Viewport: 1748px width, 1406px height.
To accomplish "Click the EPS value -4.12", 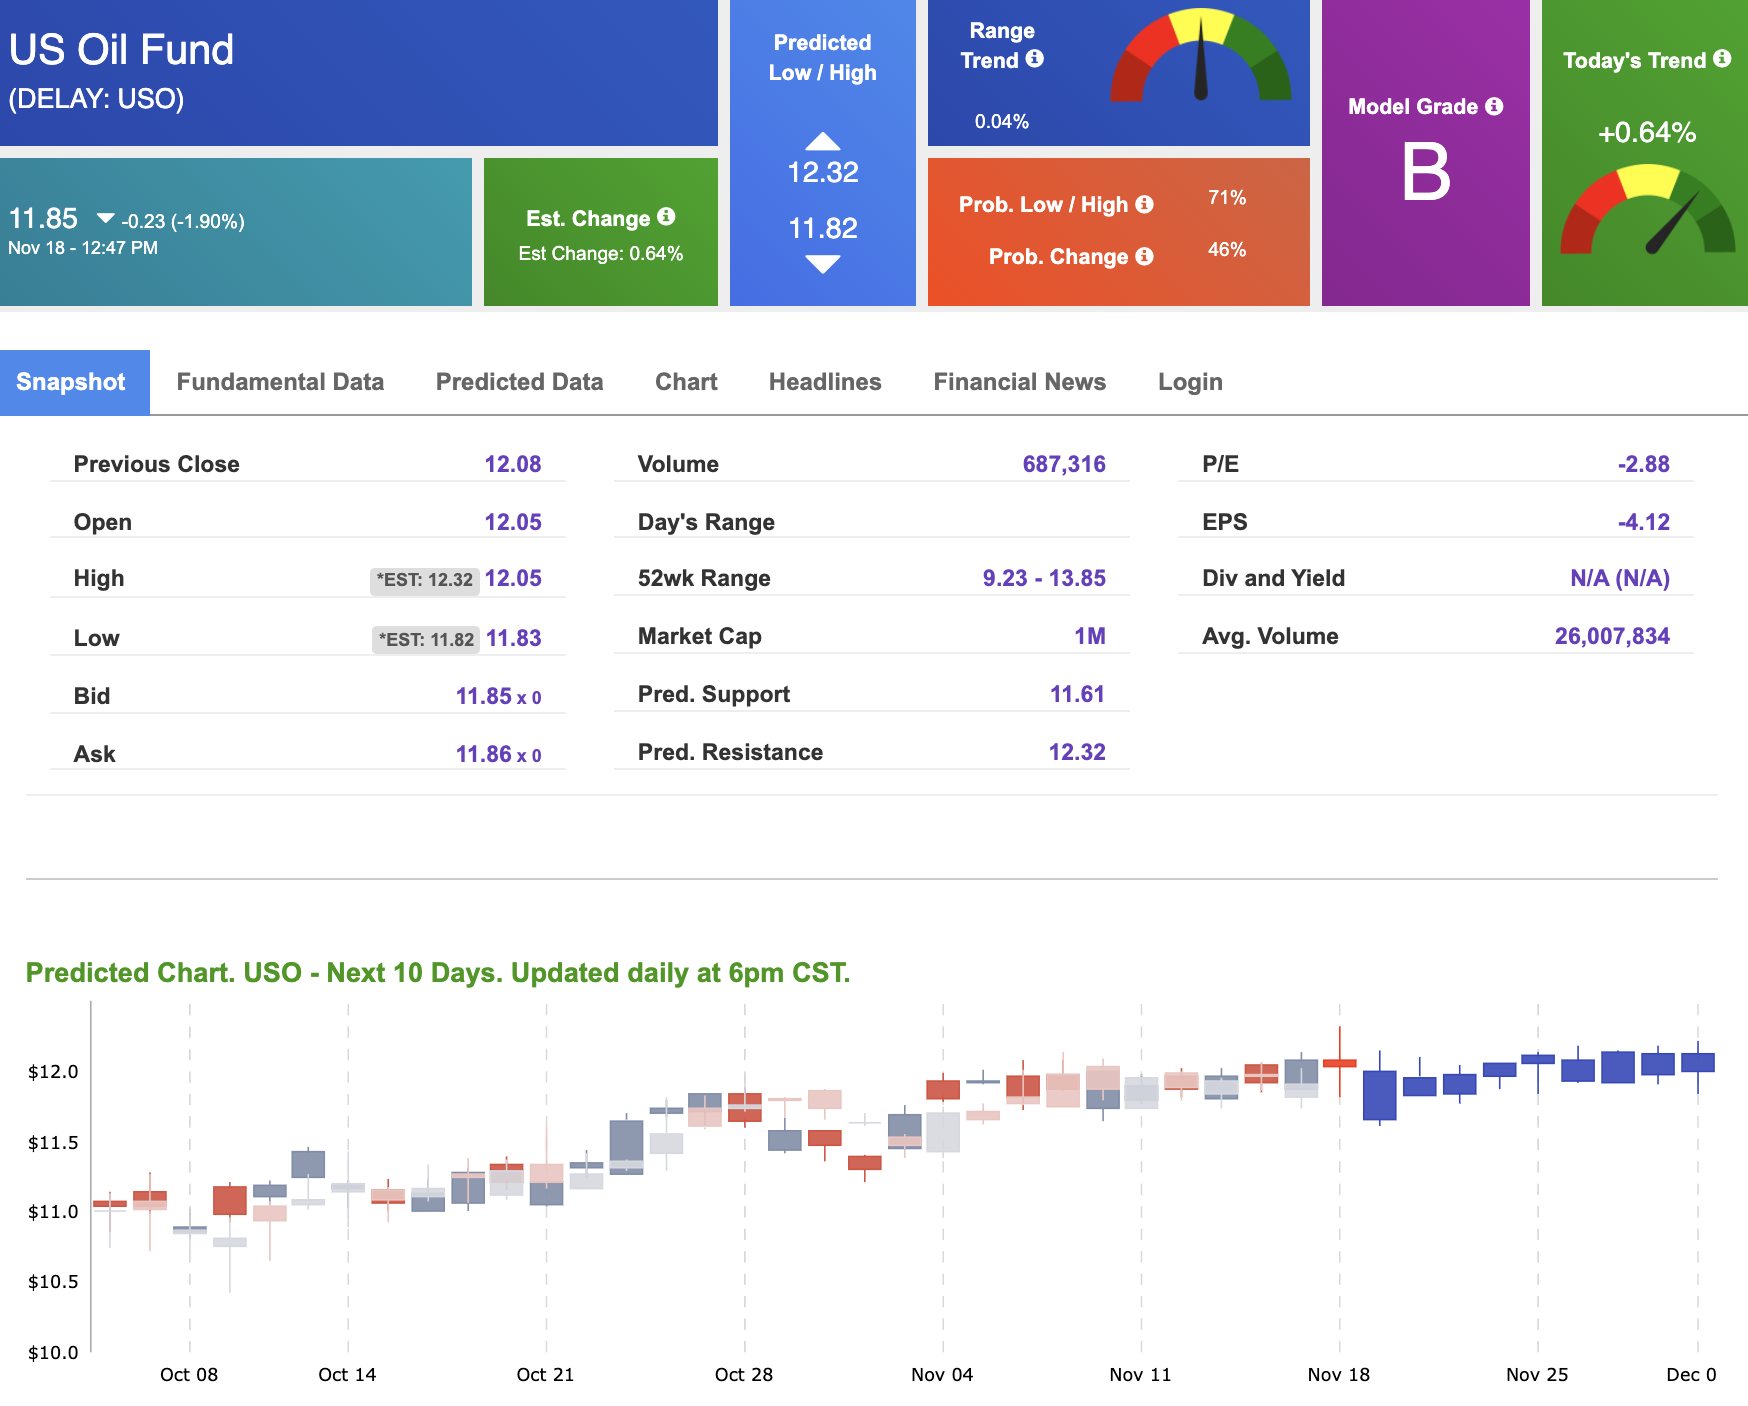I will tap(1644, 522).
